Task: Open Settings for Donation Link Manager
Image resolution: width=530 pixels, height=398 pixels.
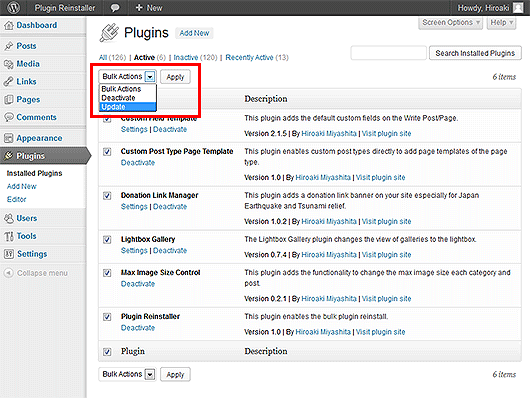Action: [134, 206]
